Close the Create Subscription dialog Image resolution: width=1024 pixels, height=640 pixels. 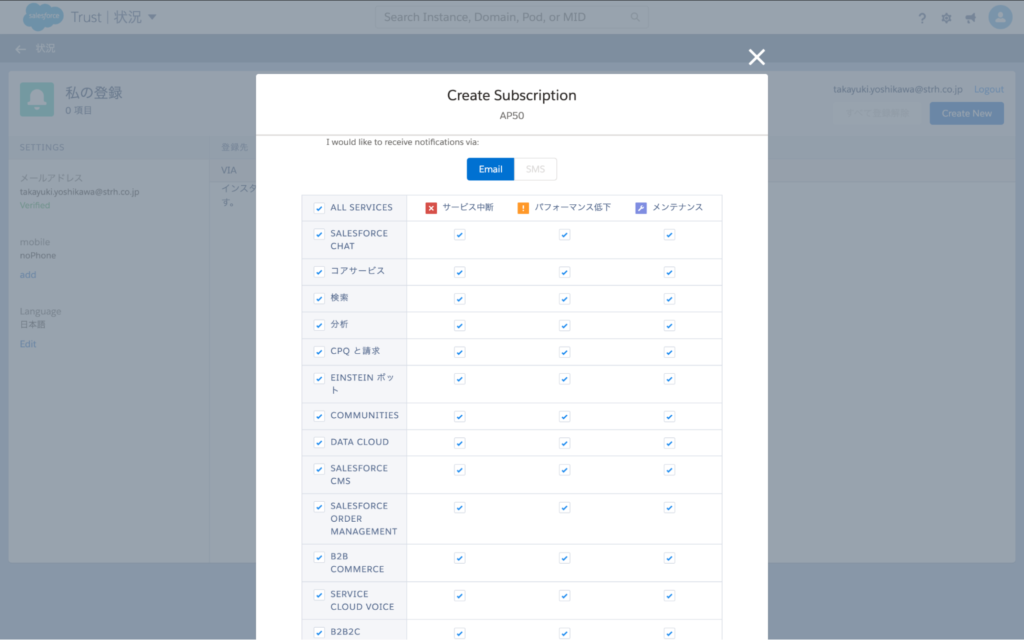tap(756, 57)
